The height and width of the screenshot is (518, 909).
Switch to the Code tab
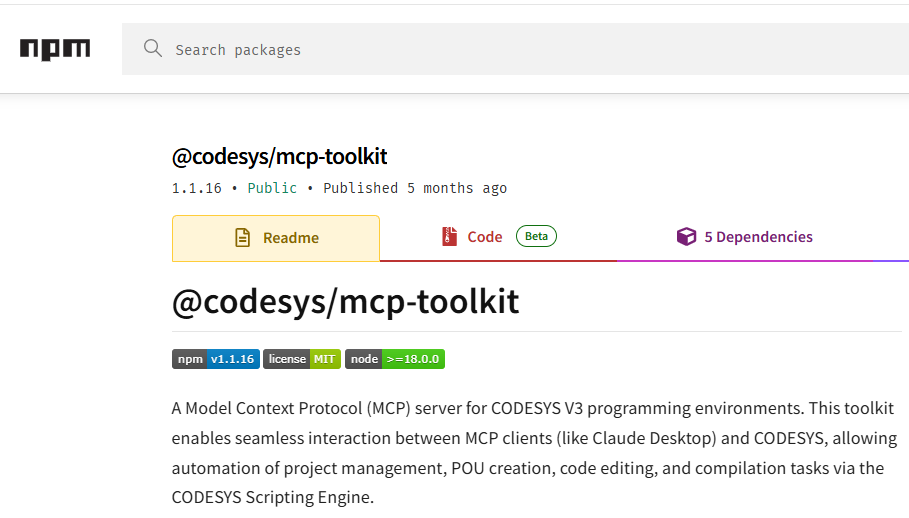click(485, 237)
